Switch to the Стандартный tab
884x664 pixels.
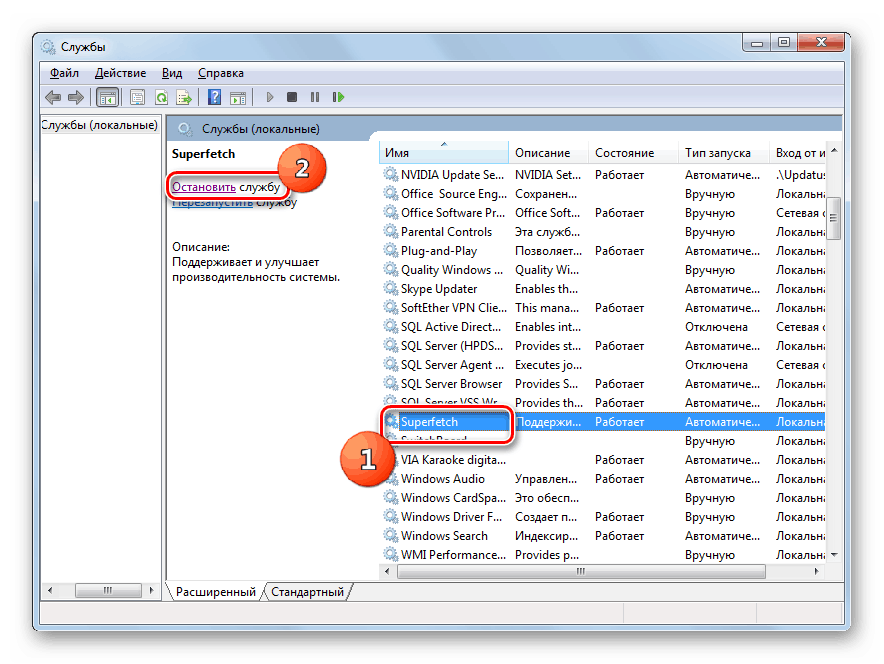click(307, 591)
